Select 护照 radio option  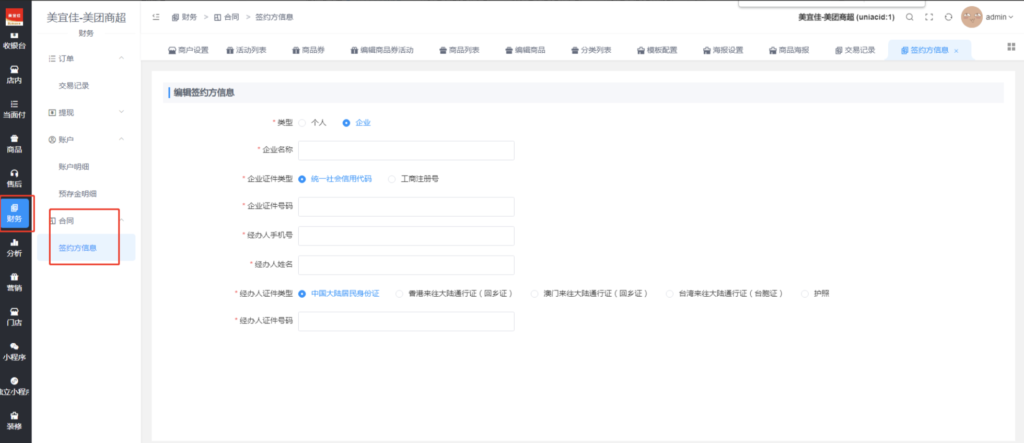(805, 293)
